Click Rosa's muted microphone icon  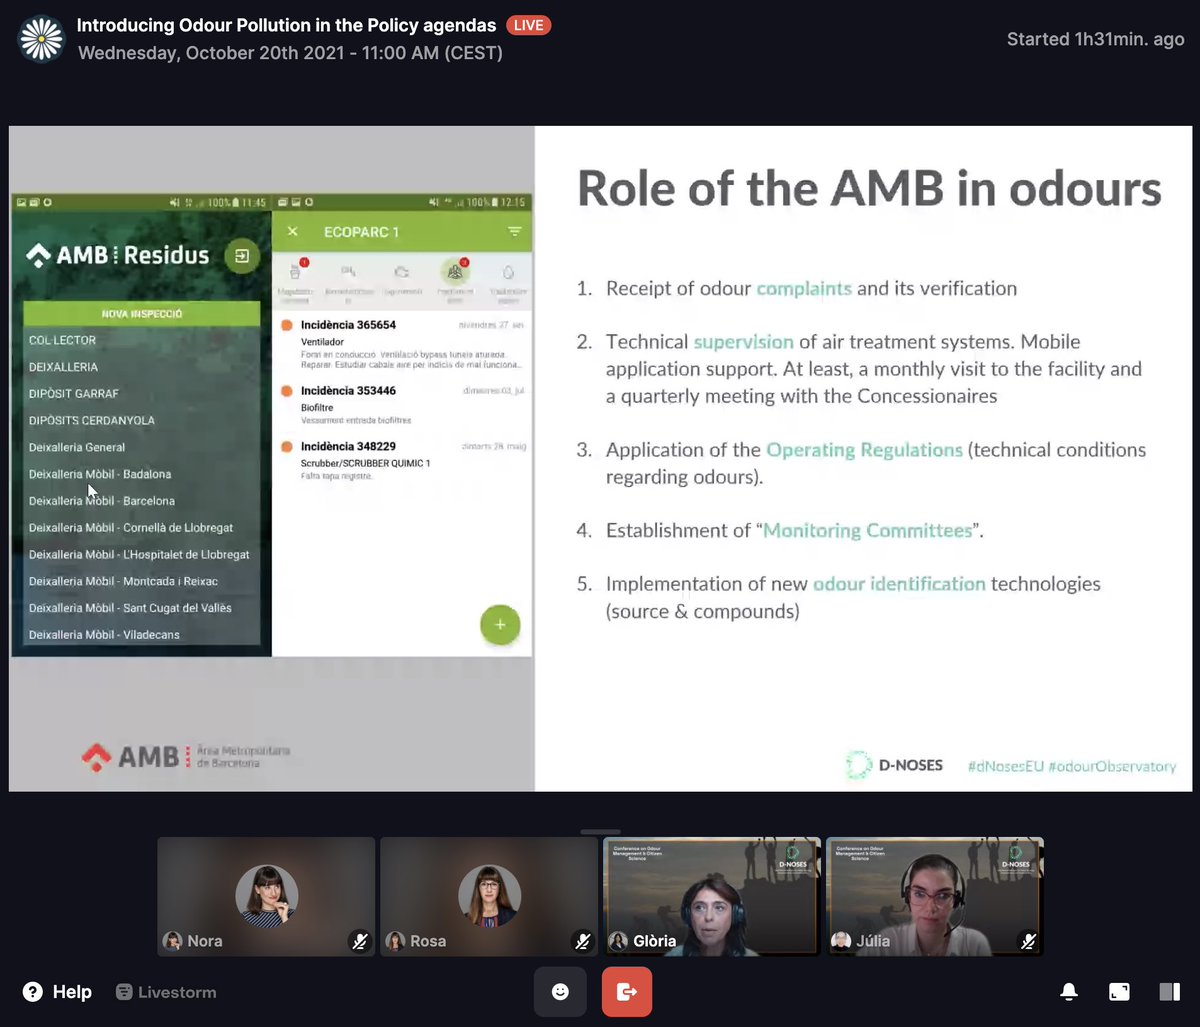(582, 941)
